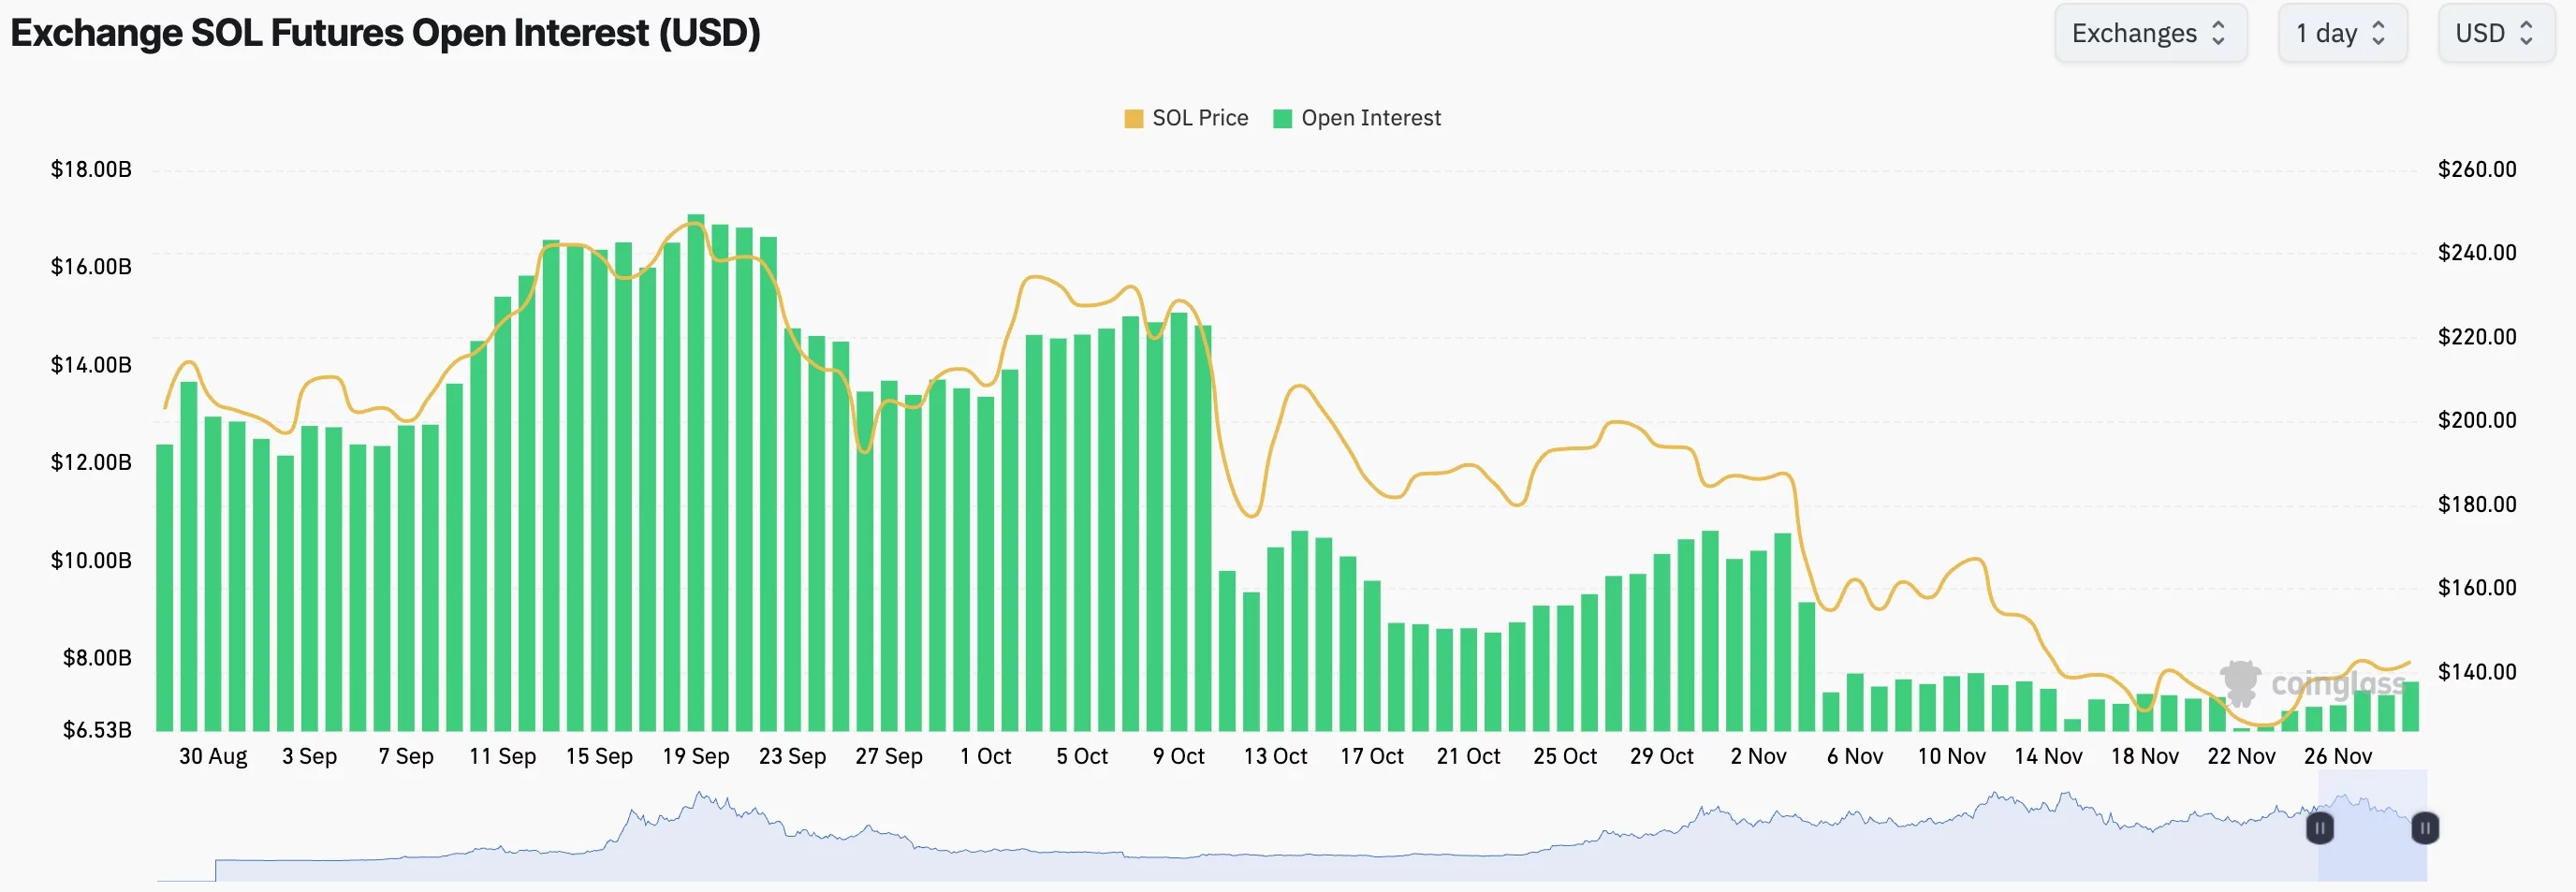Click the left pause-style range handle
The height and width of the screenshot is (892, 2576).
pos(2320,828)
